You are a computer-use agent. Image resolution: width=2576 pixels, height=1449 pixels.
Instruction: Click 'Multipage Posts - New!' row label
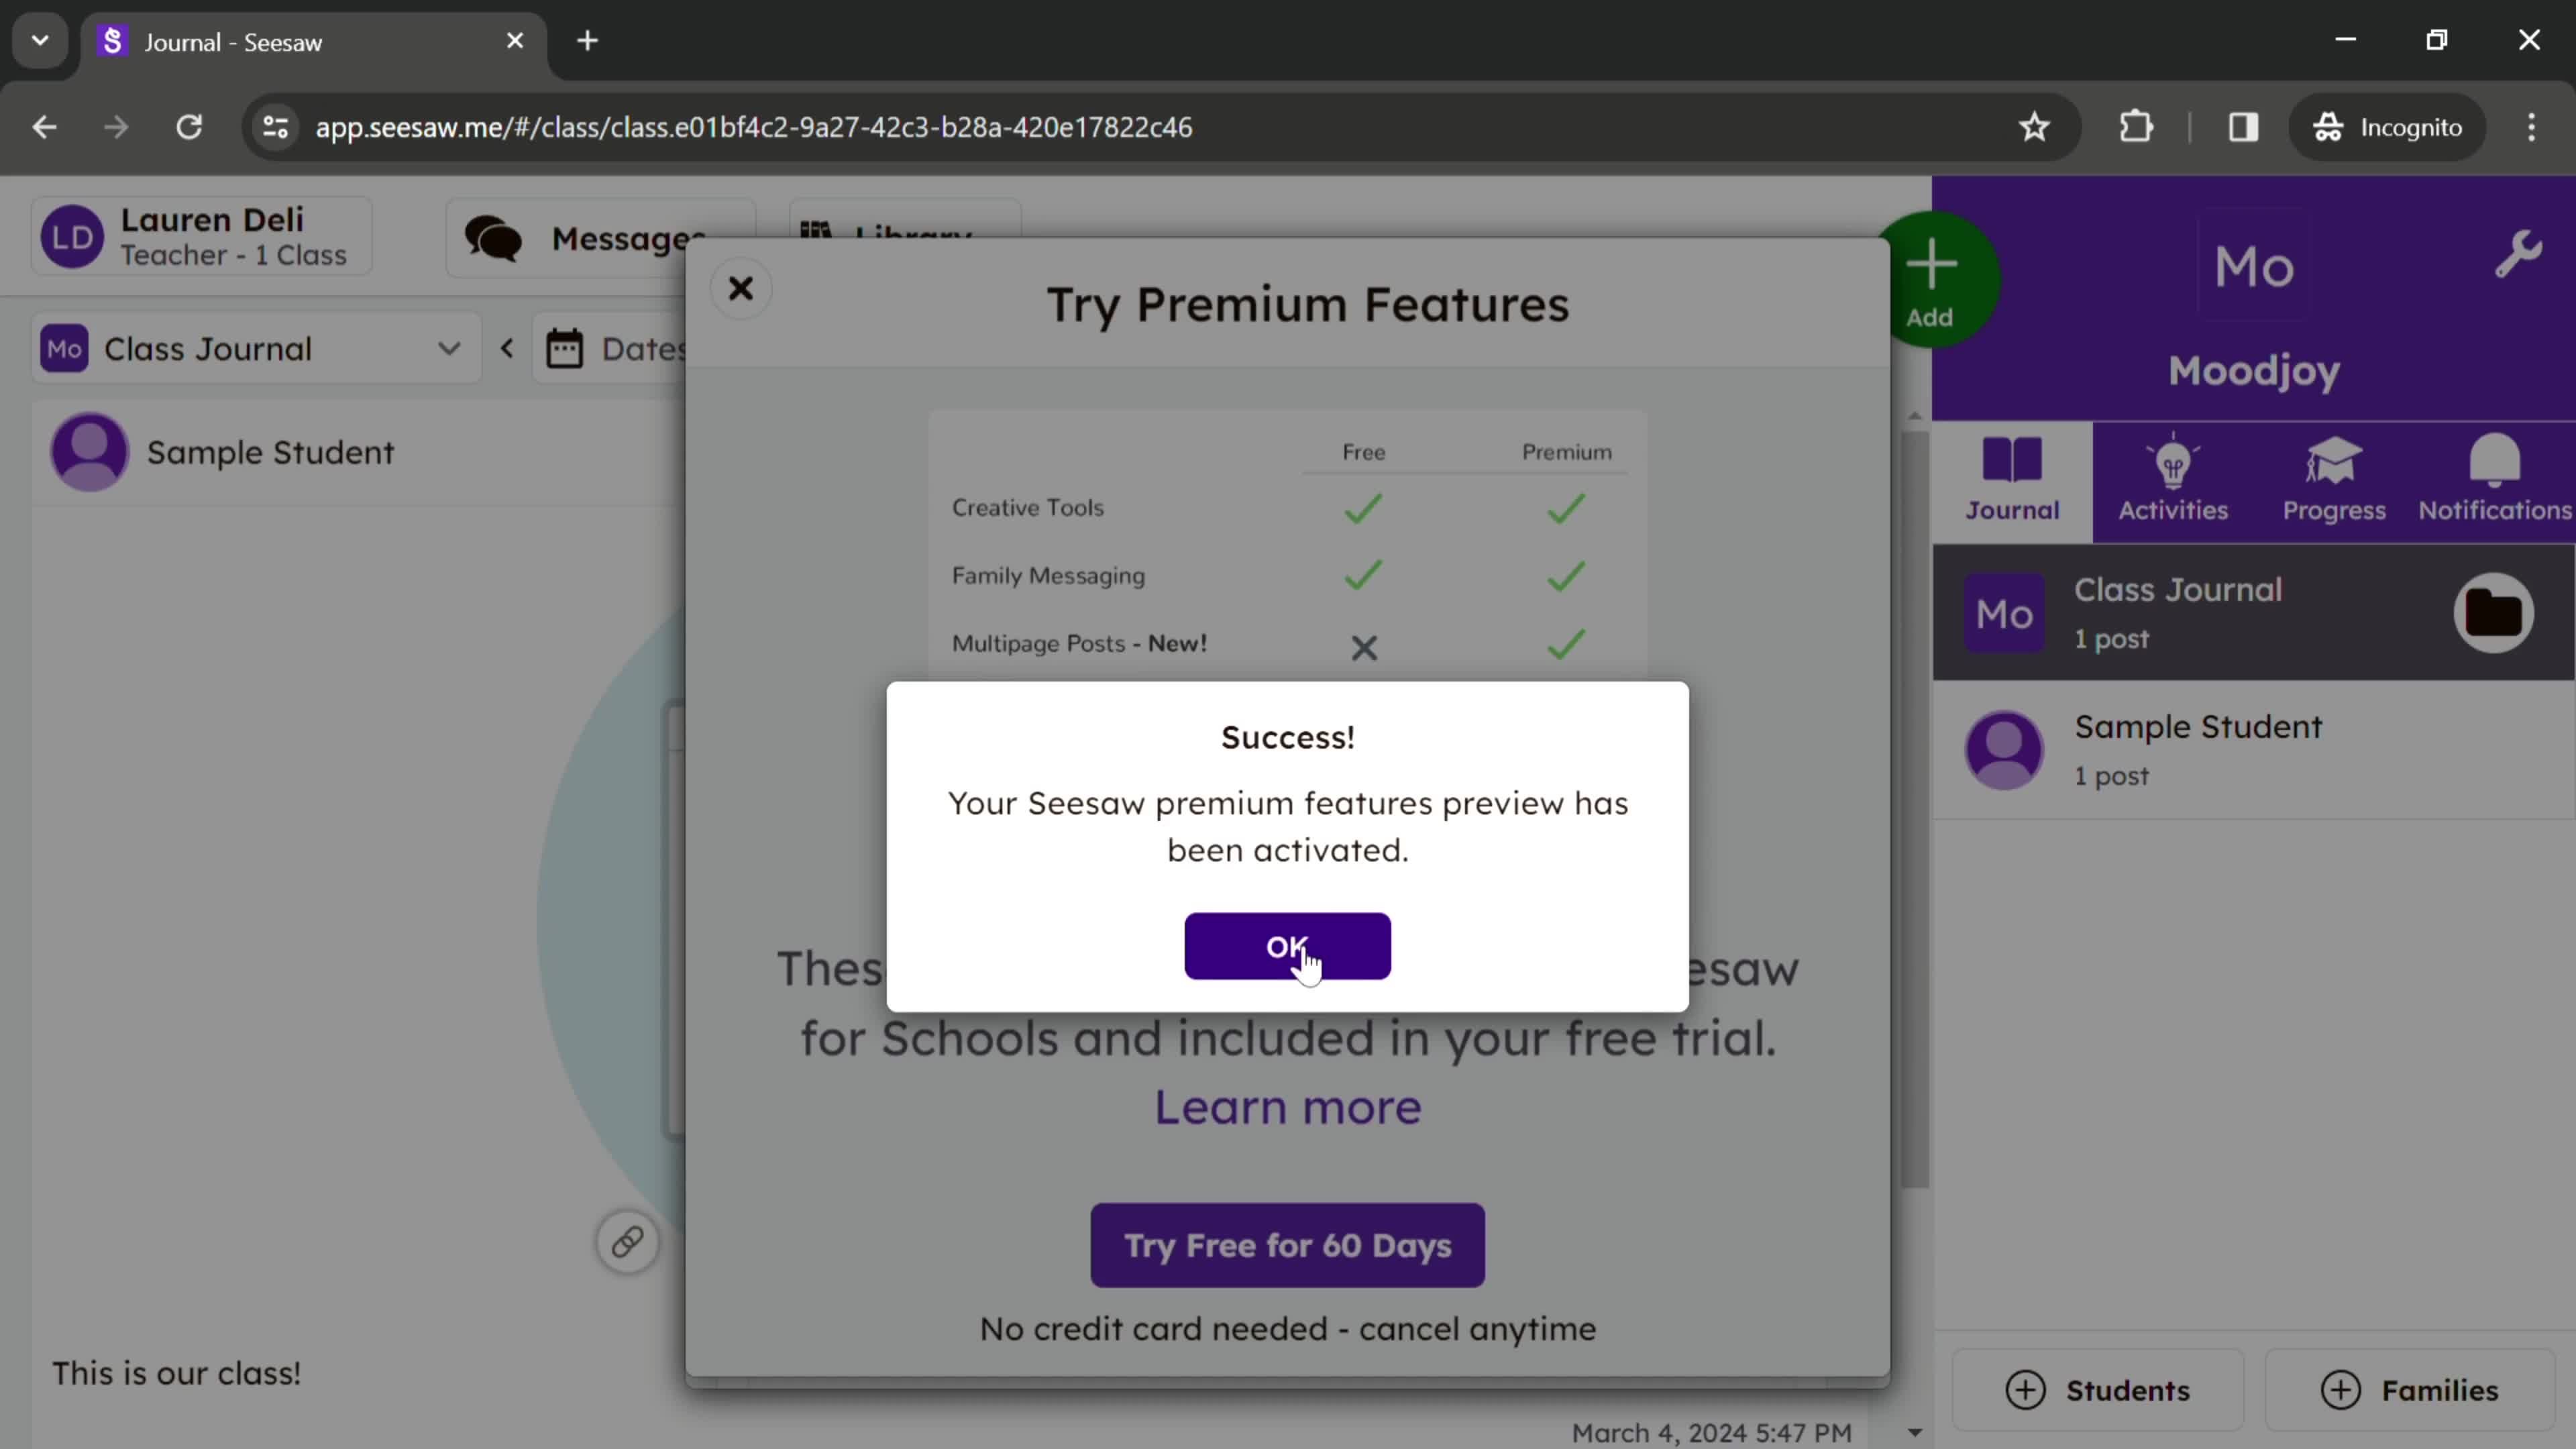[x=1079, y=643]
